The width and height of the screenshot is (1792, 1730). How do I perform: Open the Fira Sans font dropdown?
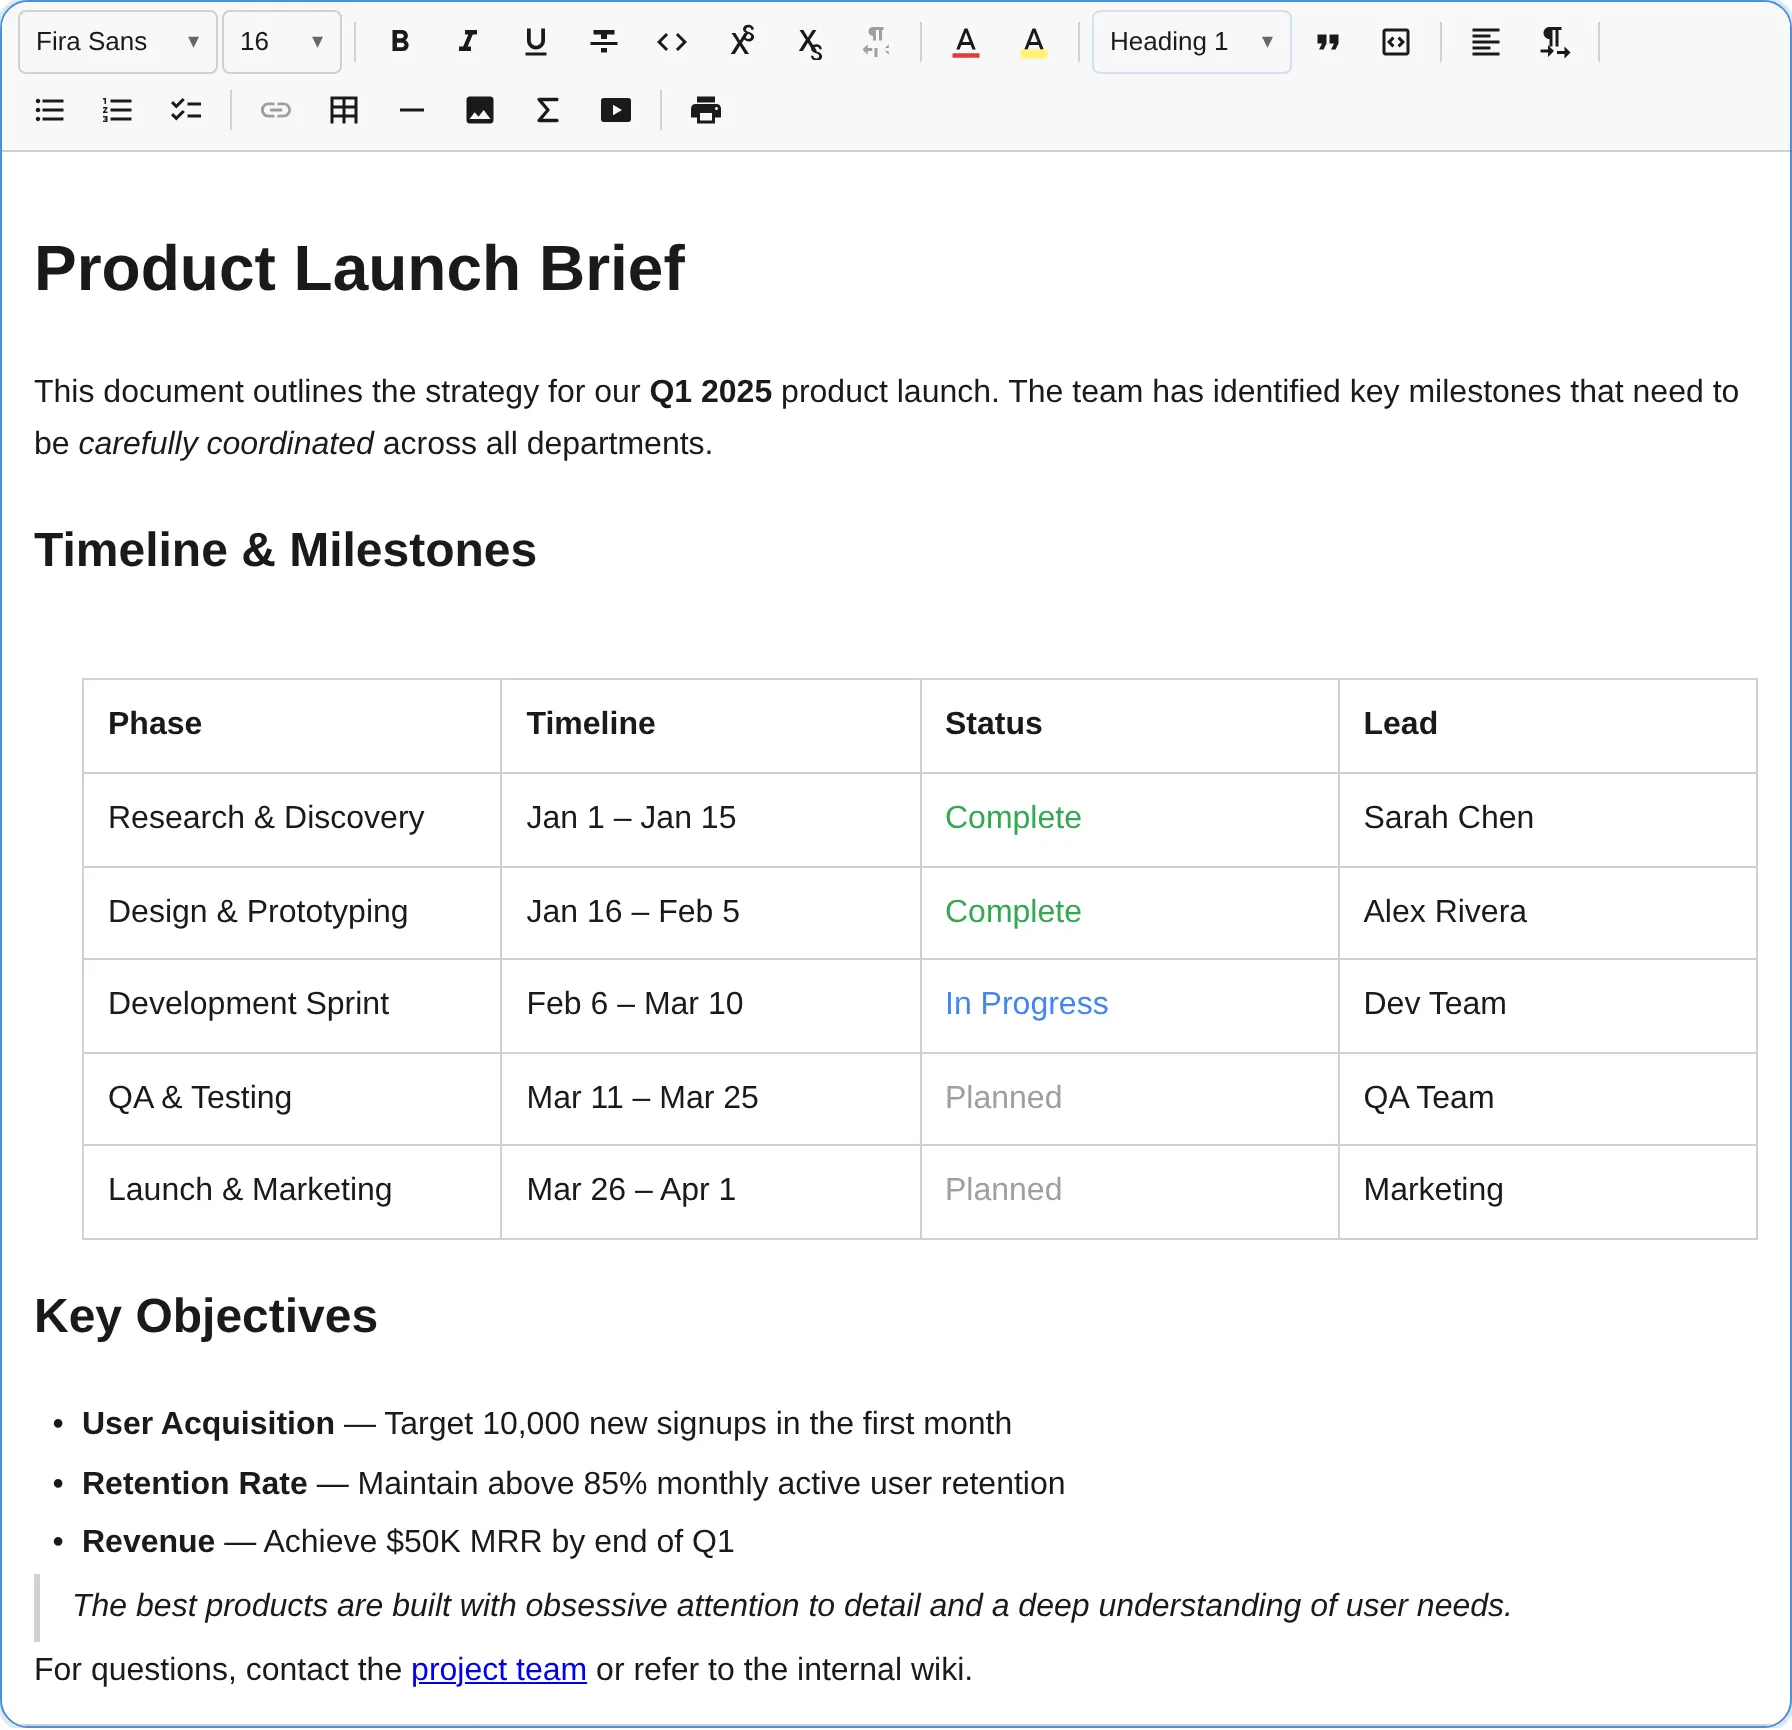tap(118, 42)
